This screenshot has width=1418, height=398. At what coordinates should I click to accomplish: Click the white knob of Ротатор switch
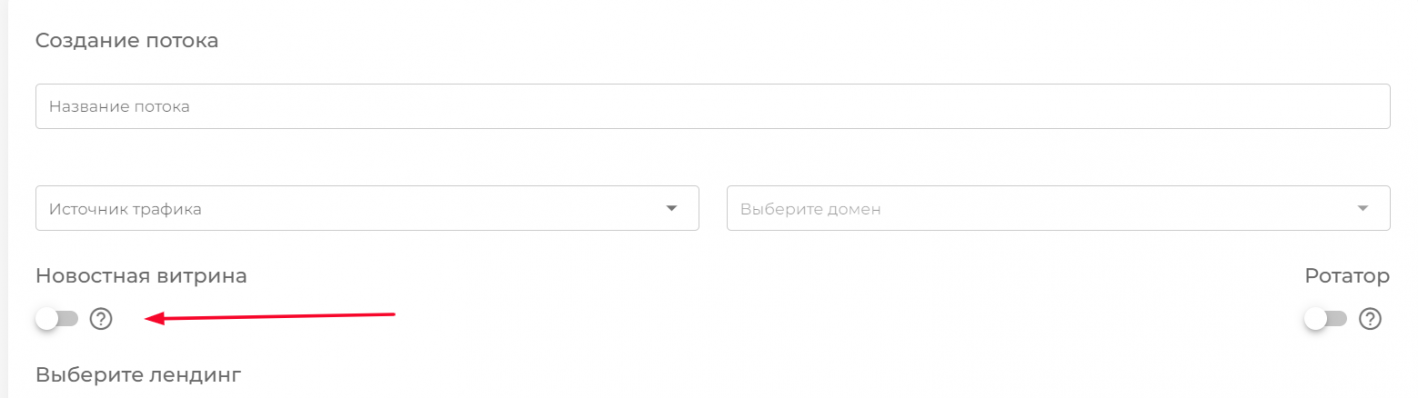click(x=1317, y=319)
